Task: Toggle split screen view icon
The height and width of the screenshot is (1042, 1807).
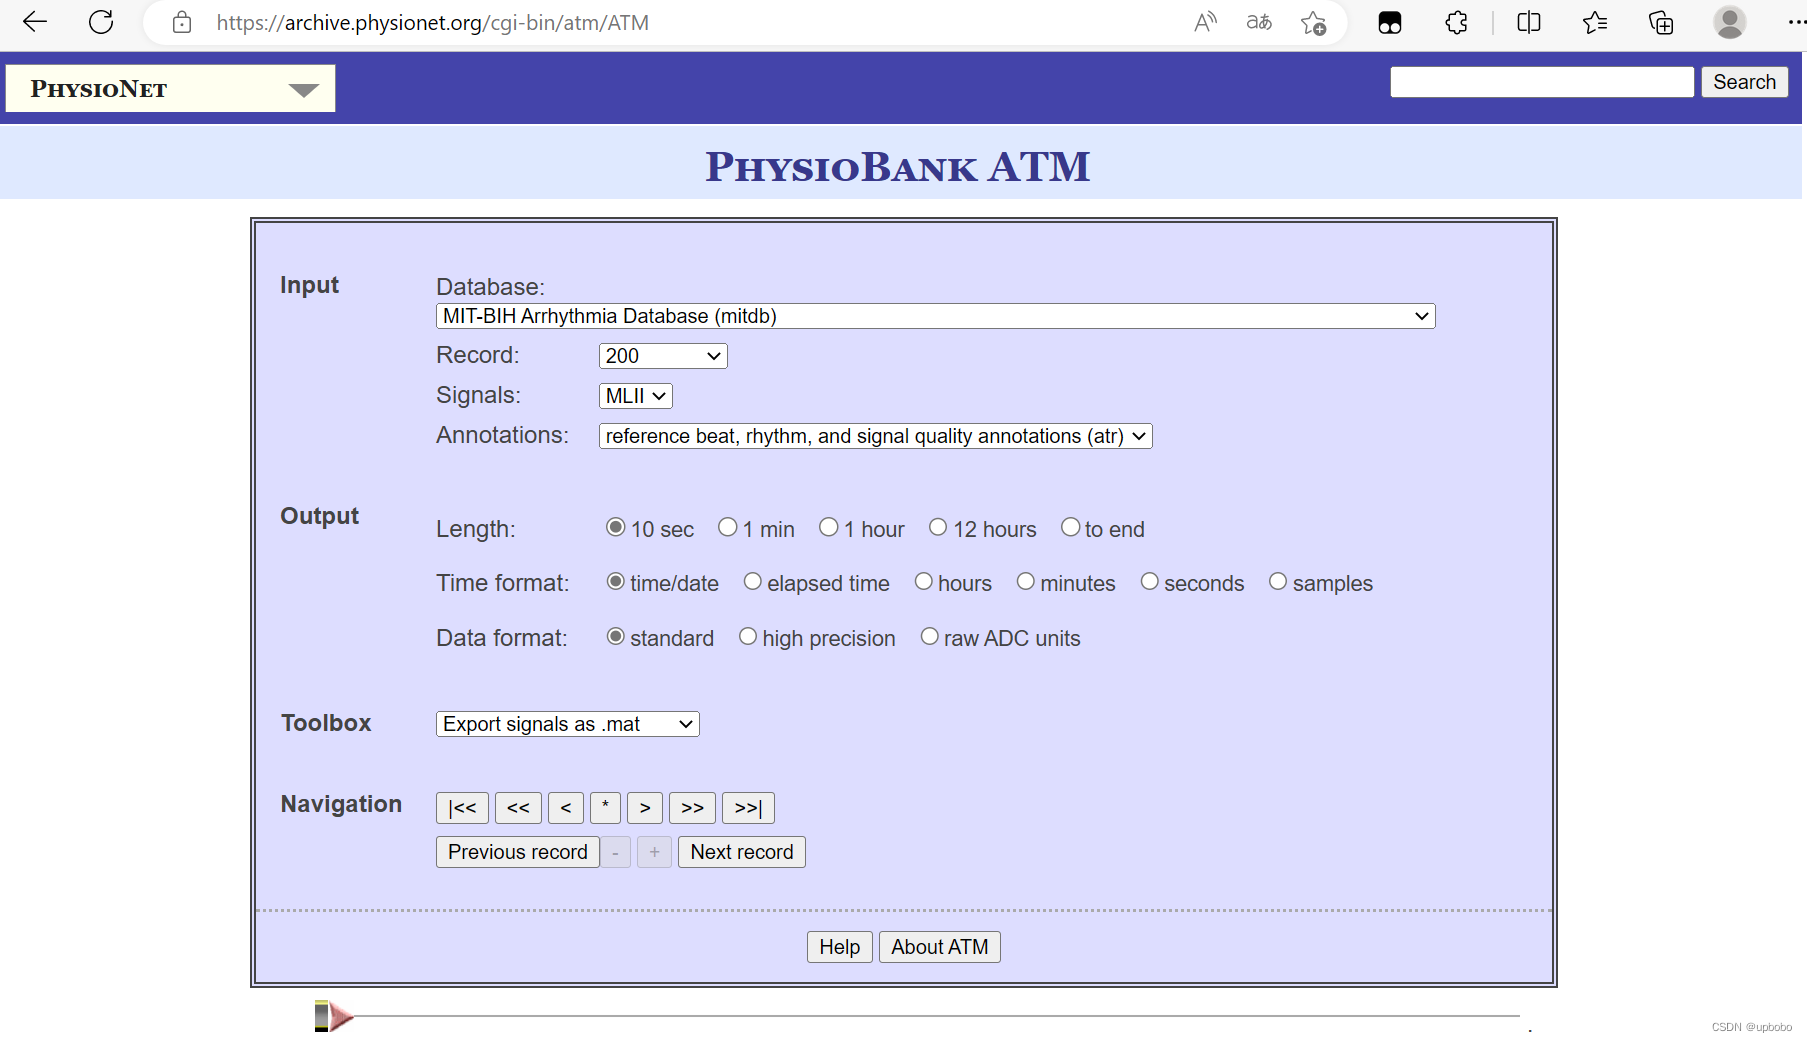Action: [x=1529, y=22]
